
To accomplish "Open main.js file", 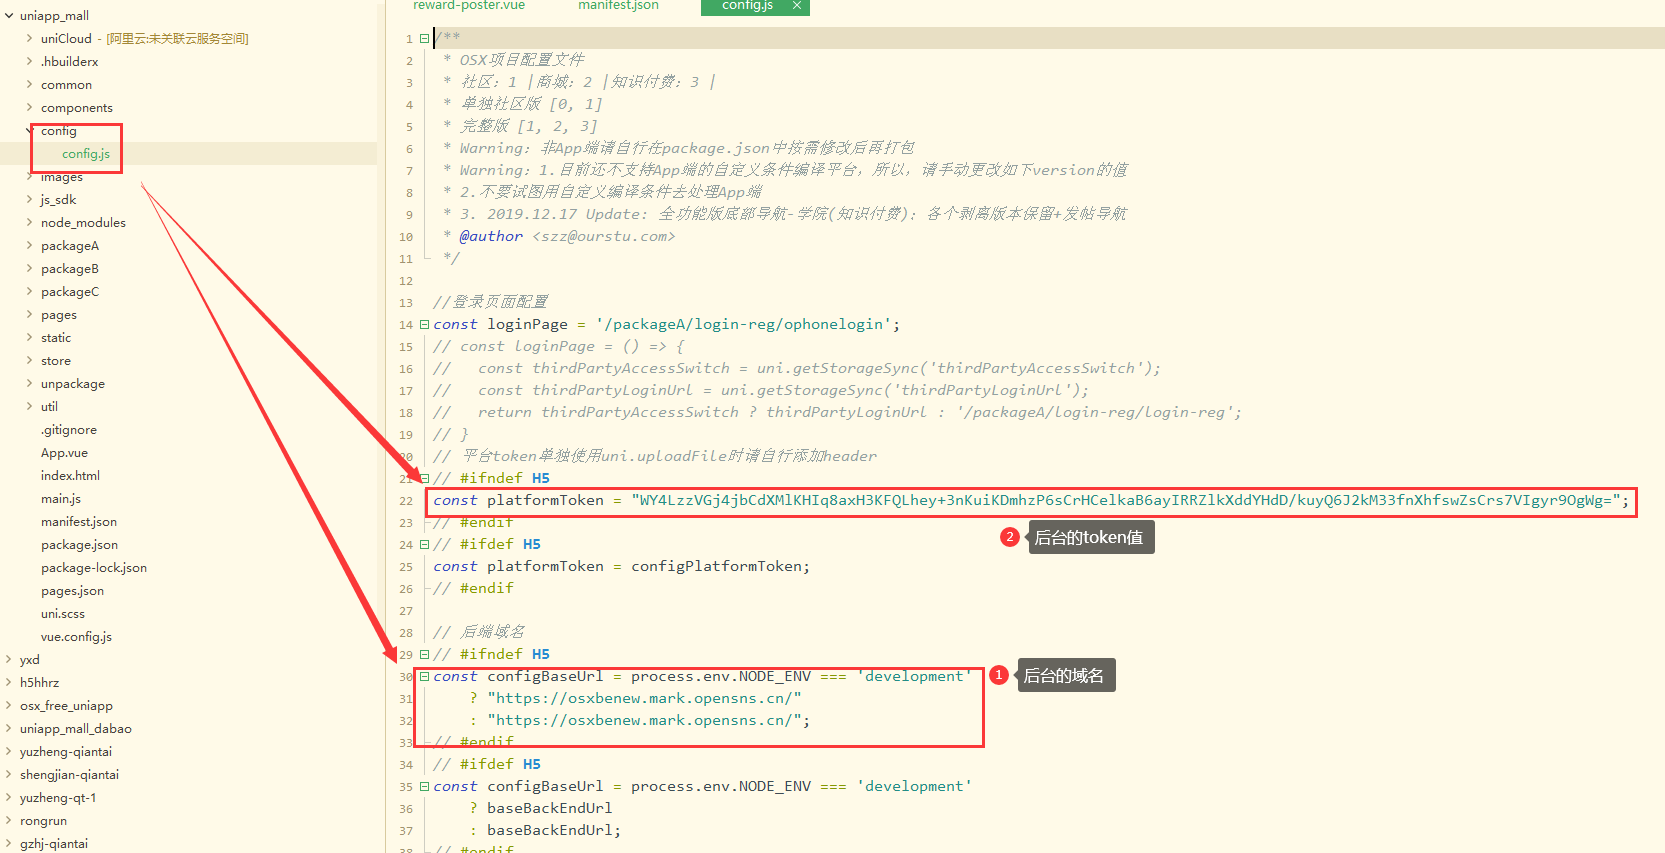I will [x=61, y=499].
